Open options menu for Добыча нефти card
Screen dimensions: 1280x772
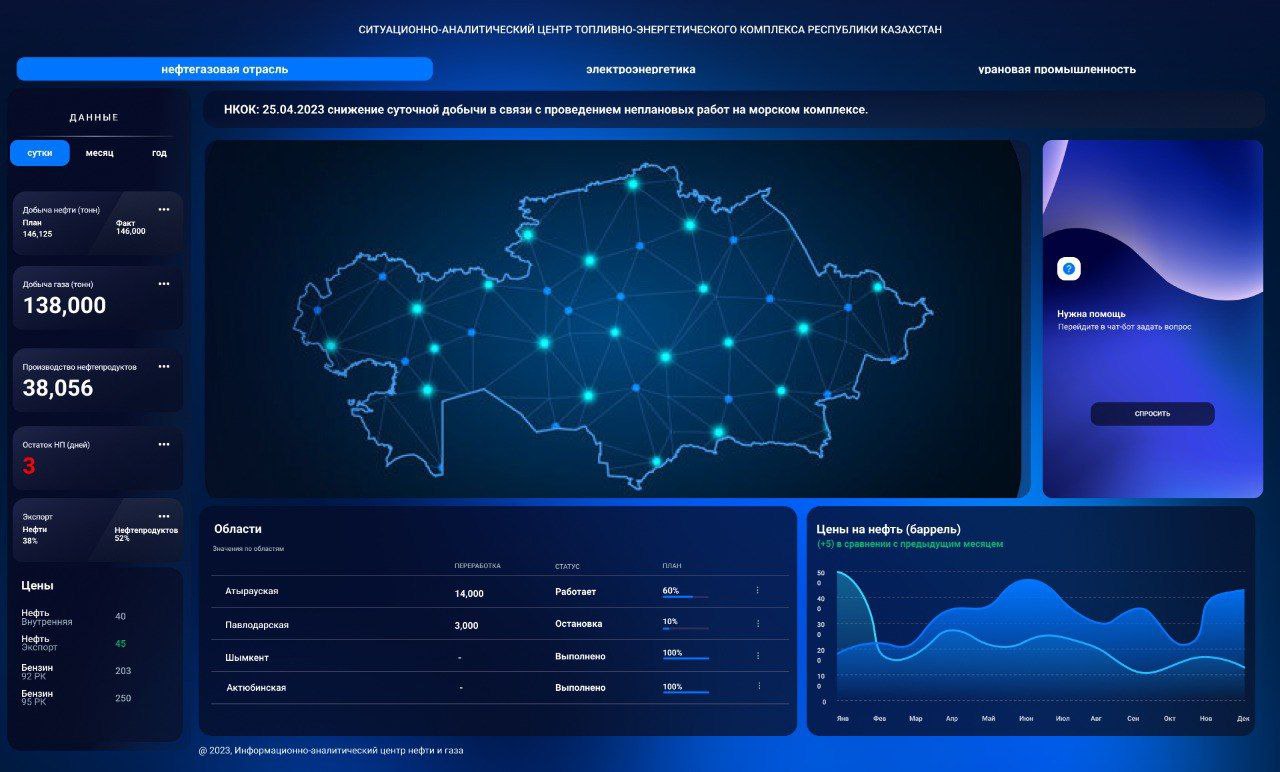point(164,209)
